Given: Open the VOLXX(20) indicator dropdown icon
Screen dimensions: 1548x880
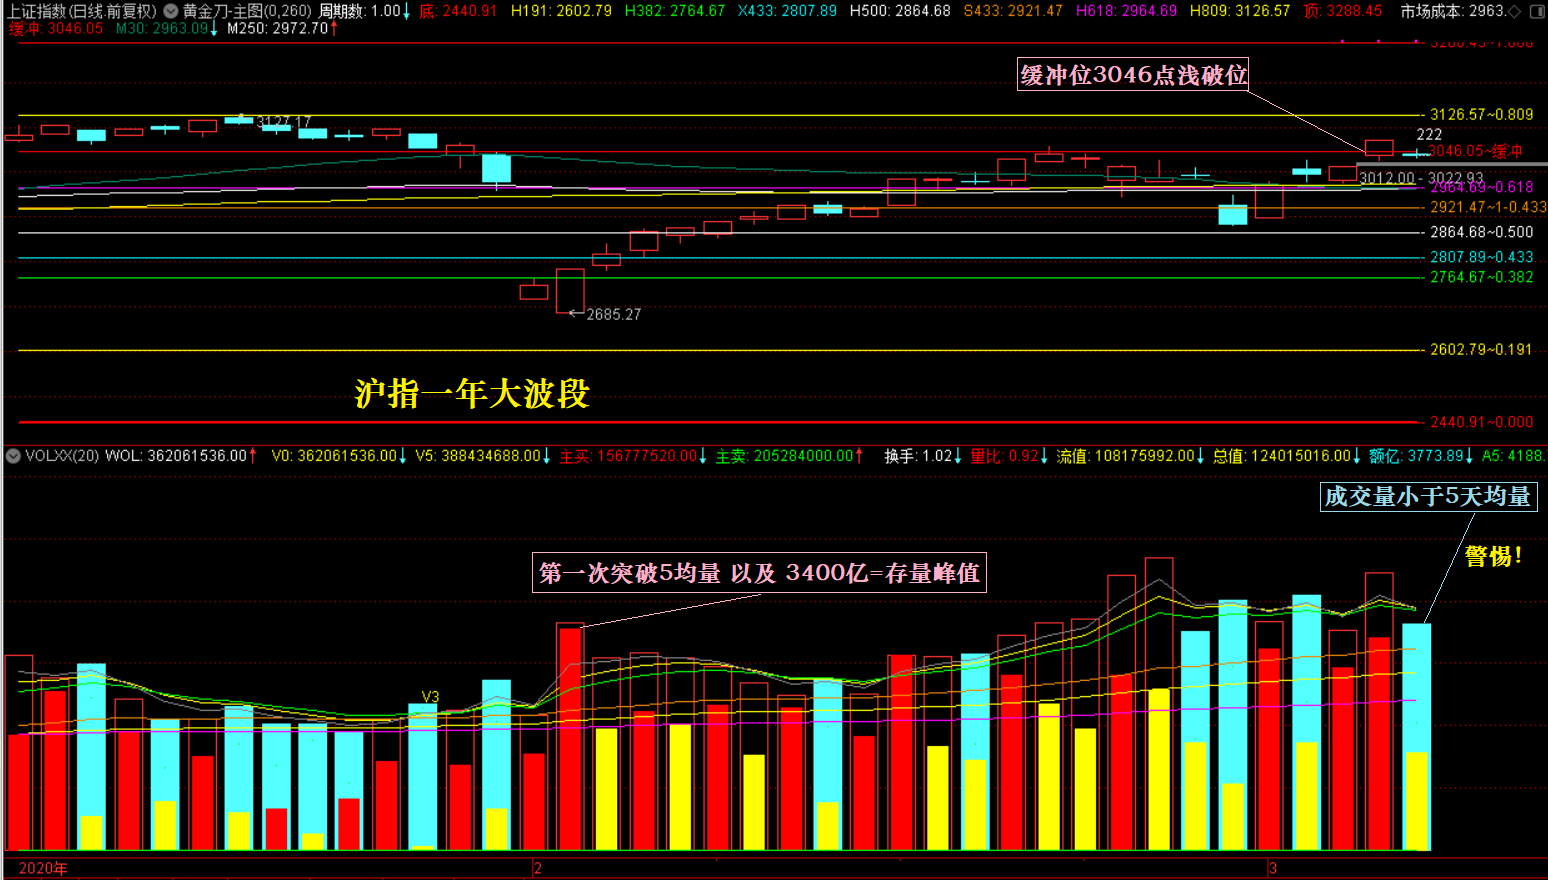Looking at the screenshot, I should pyautogui.click(x=13, y=456).
